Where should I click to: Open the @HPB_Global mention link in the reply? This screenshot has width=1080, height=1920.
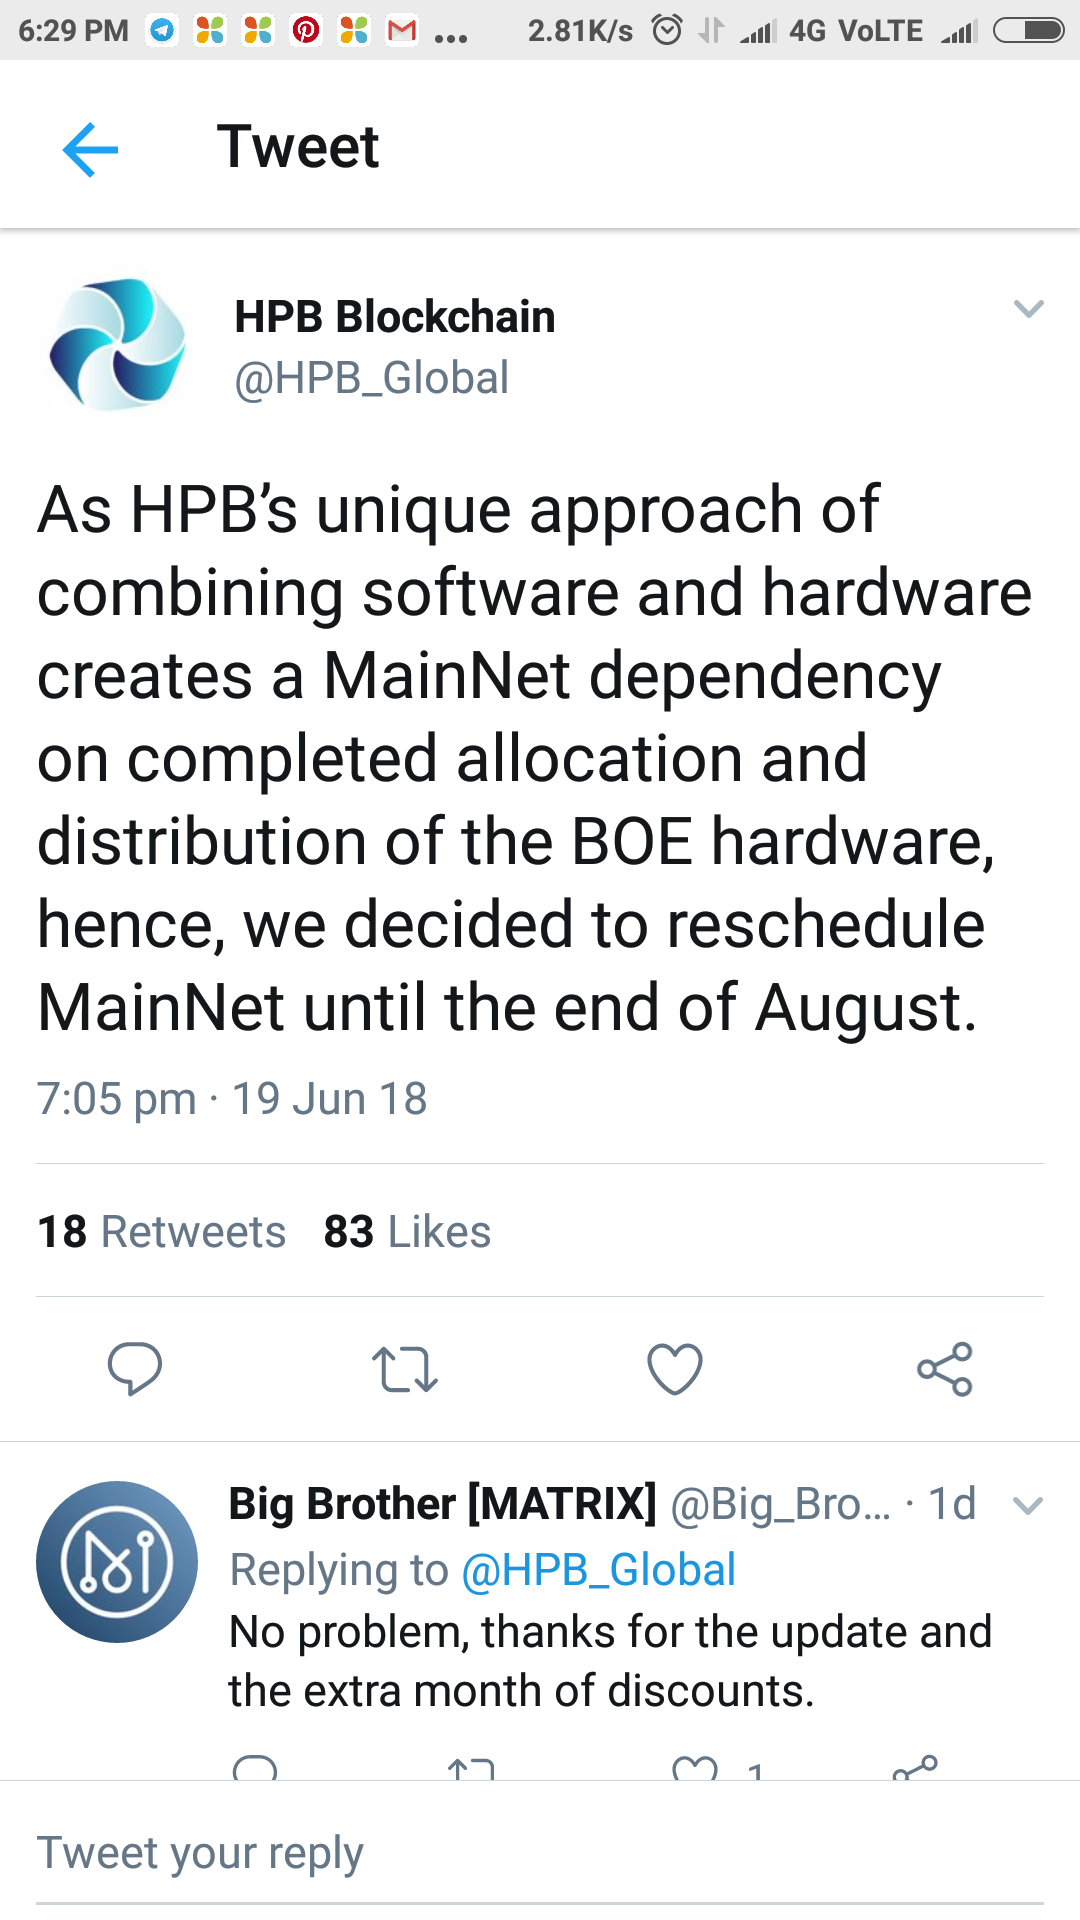coord(598,1570)
